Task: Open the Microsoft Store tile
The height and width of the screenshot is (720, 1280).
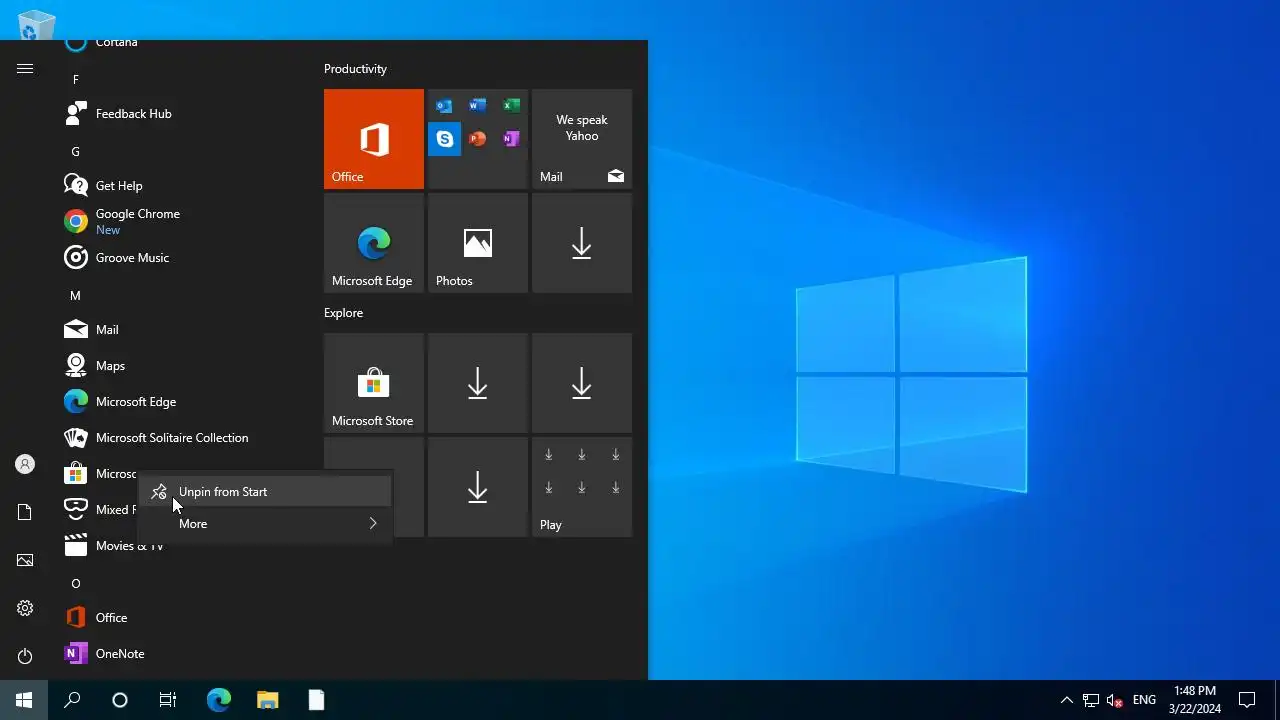Action: pyautogui.click(x=374, y=383)
